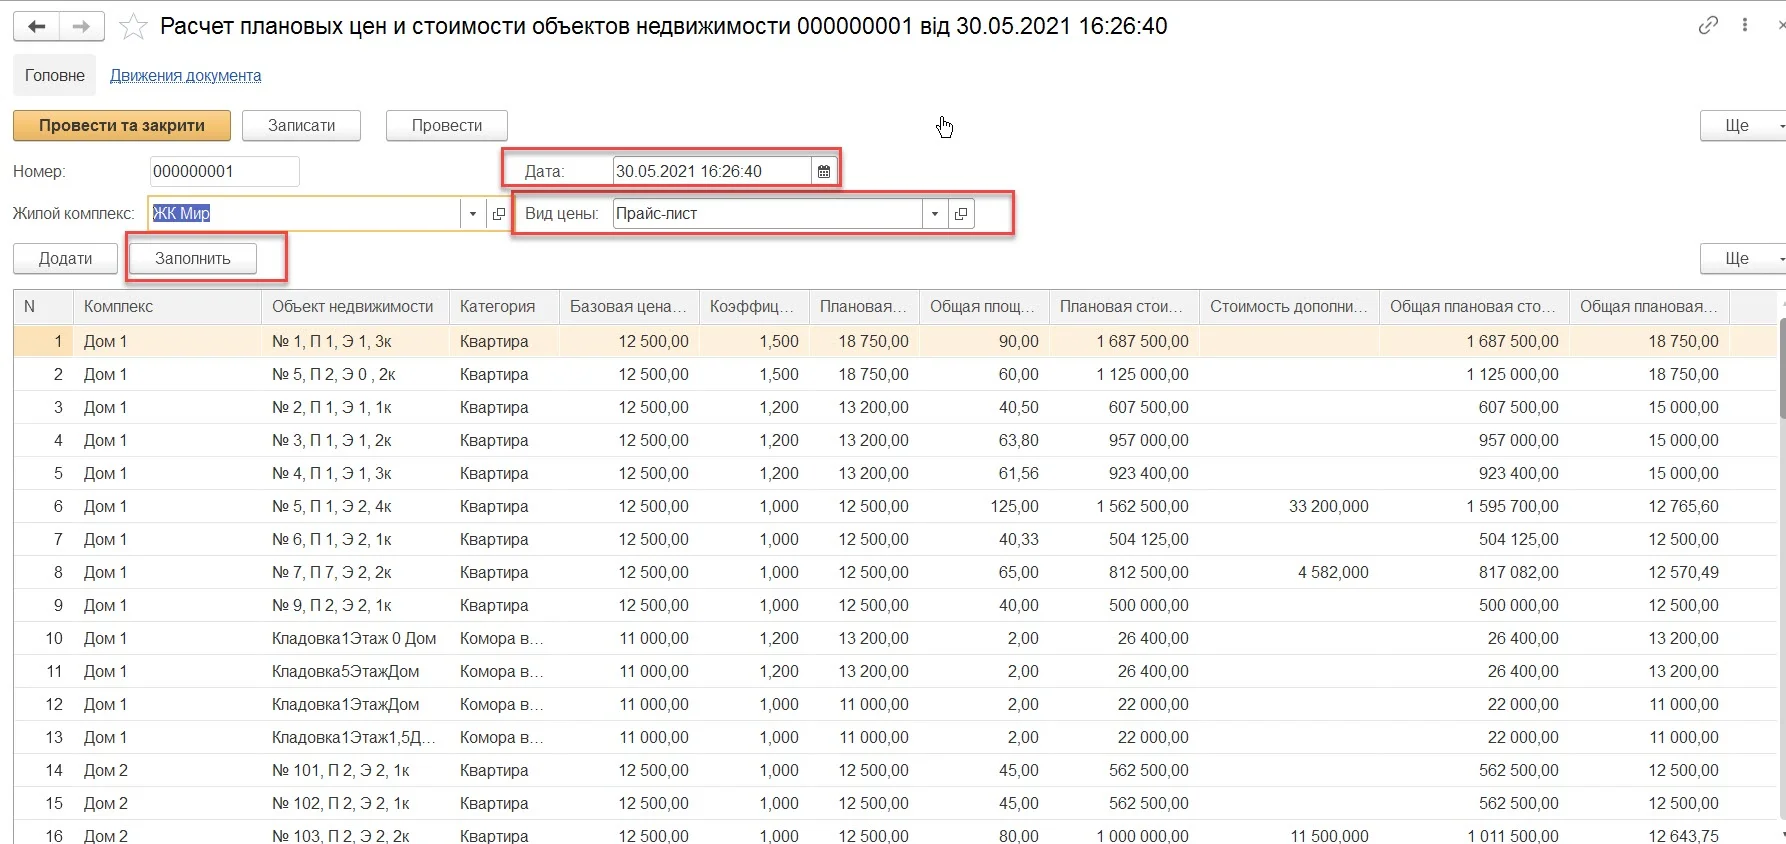Sort by the N column header

43,306
